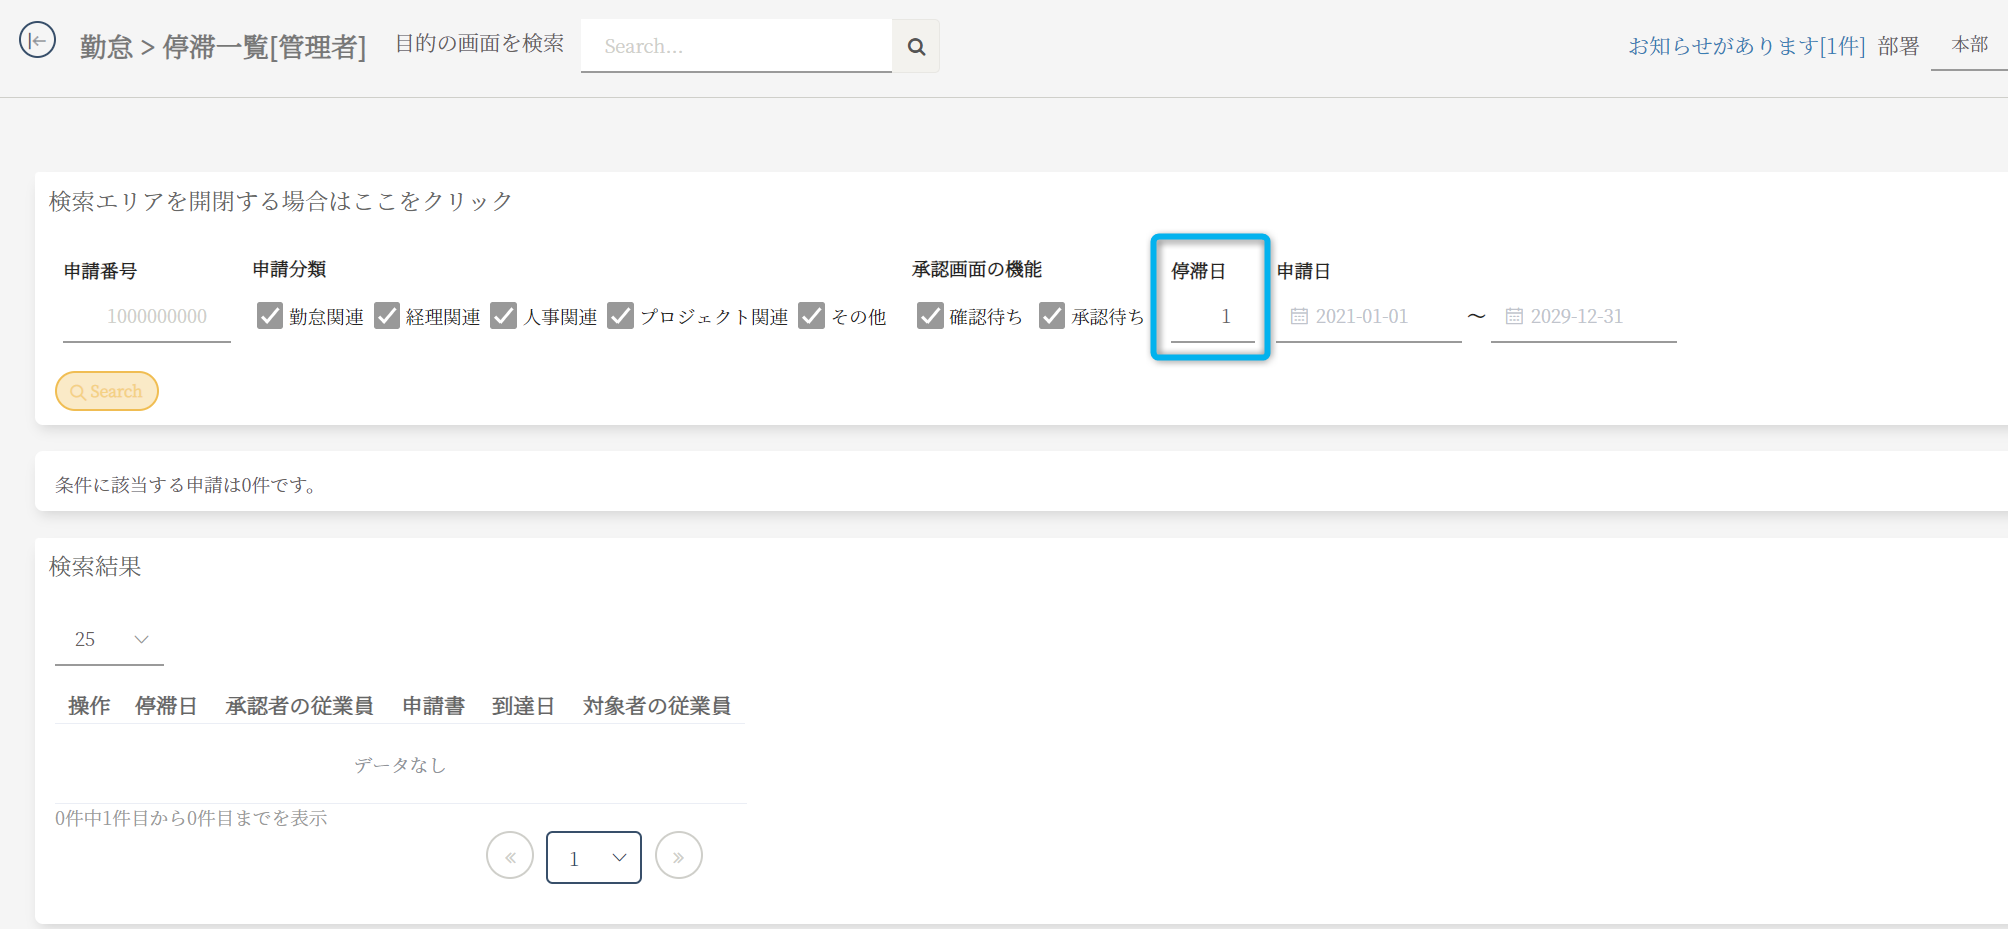This screenshot has width=2008, height=929.
Task: Collapse the search area header text
Action: coord(280,201)
